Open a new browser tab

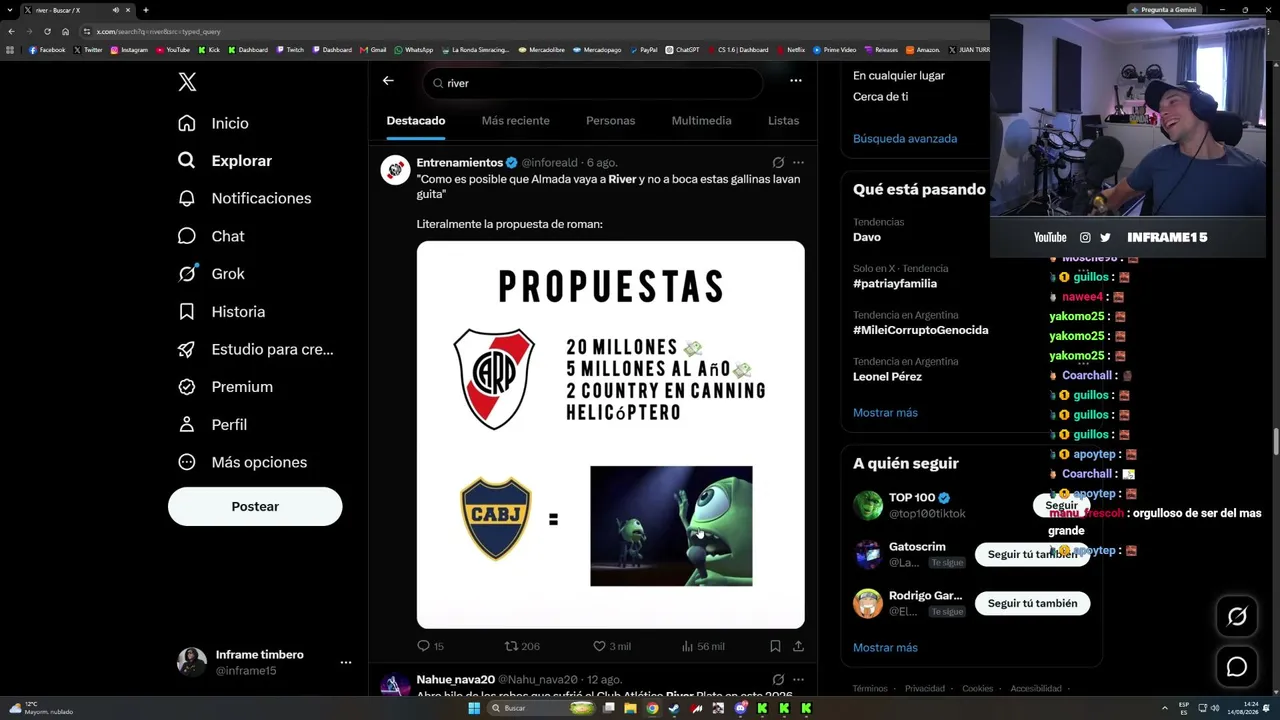tap(146, 10)
